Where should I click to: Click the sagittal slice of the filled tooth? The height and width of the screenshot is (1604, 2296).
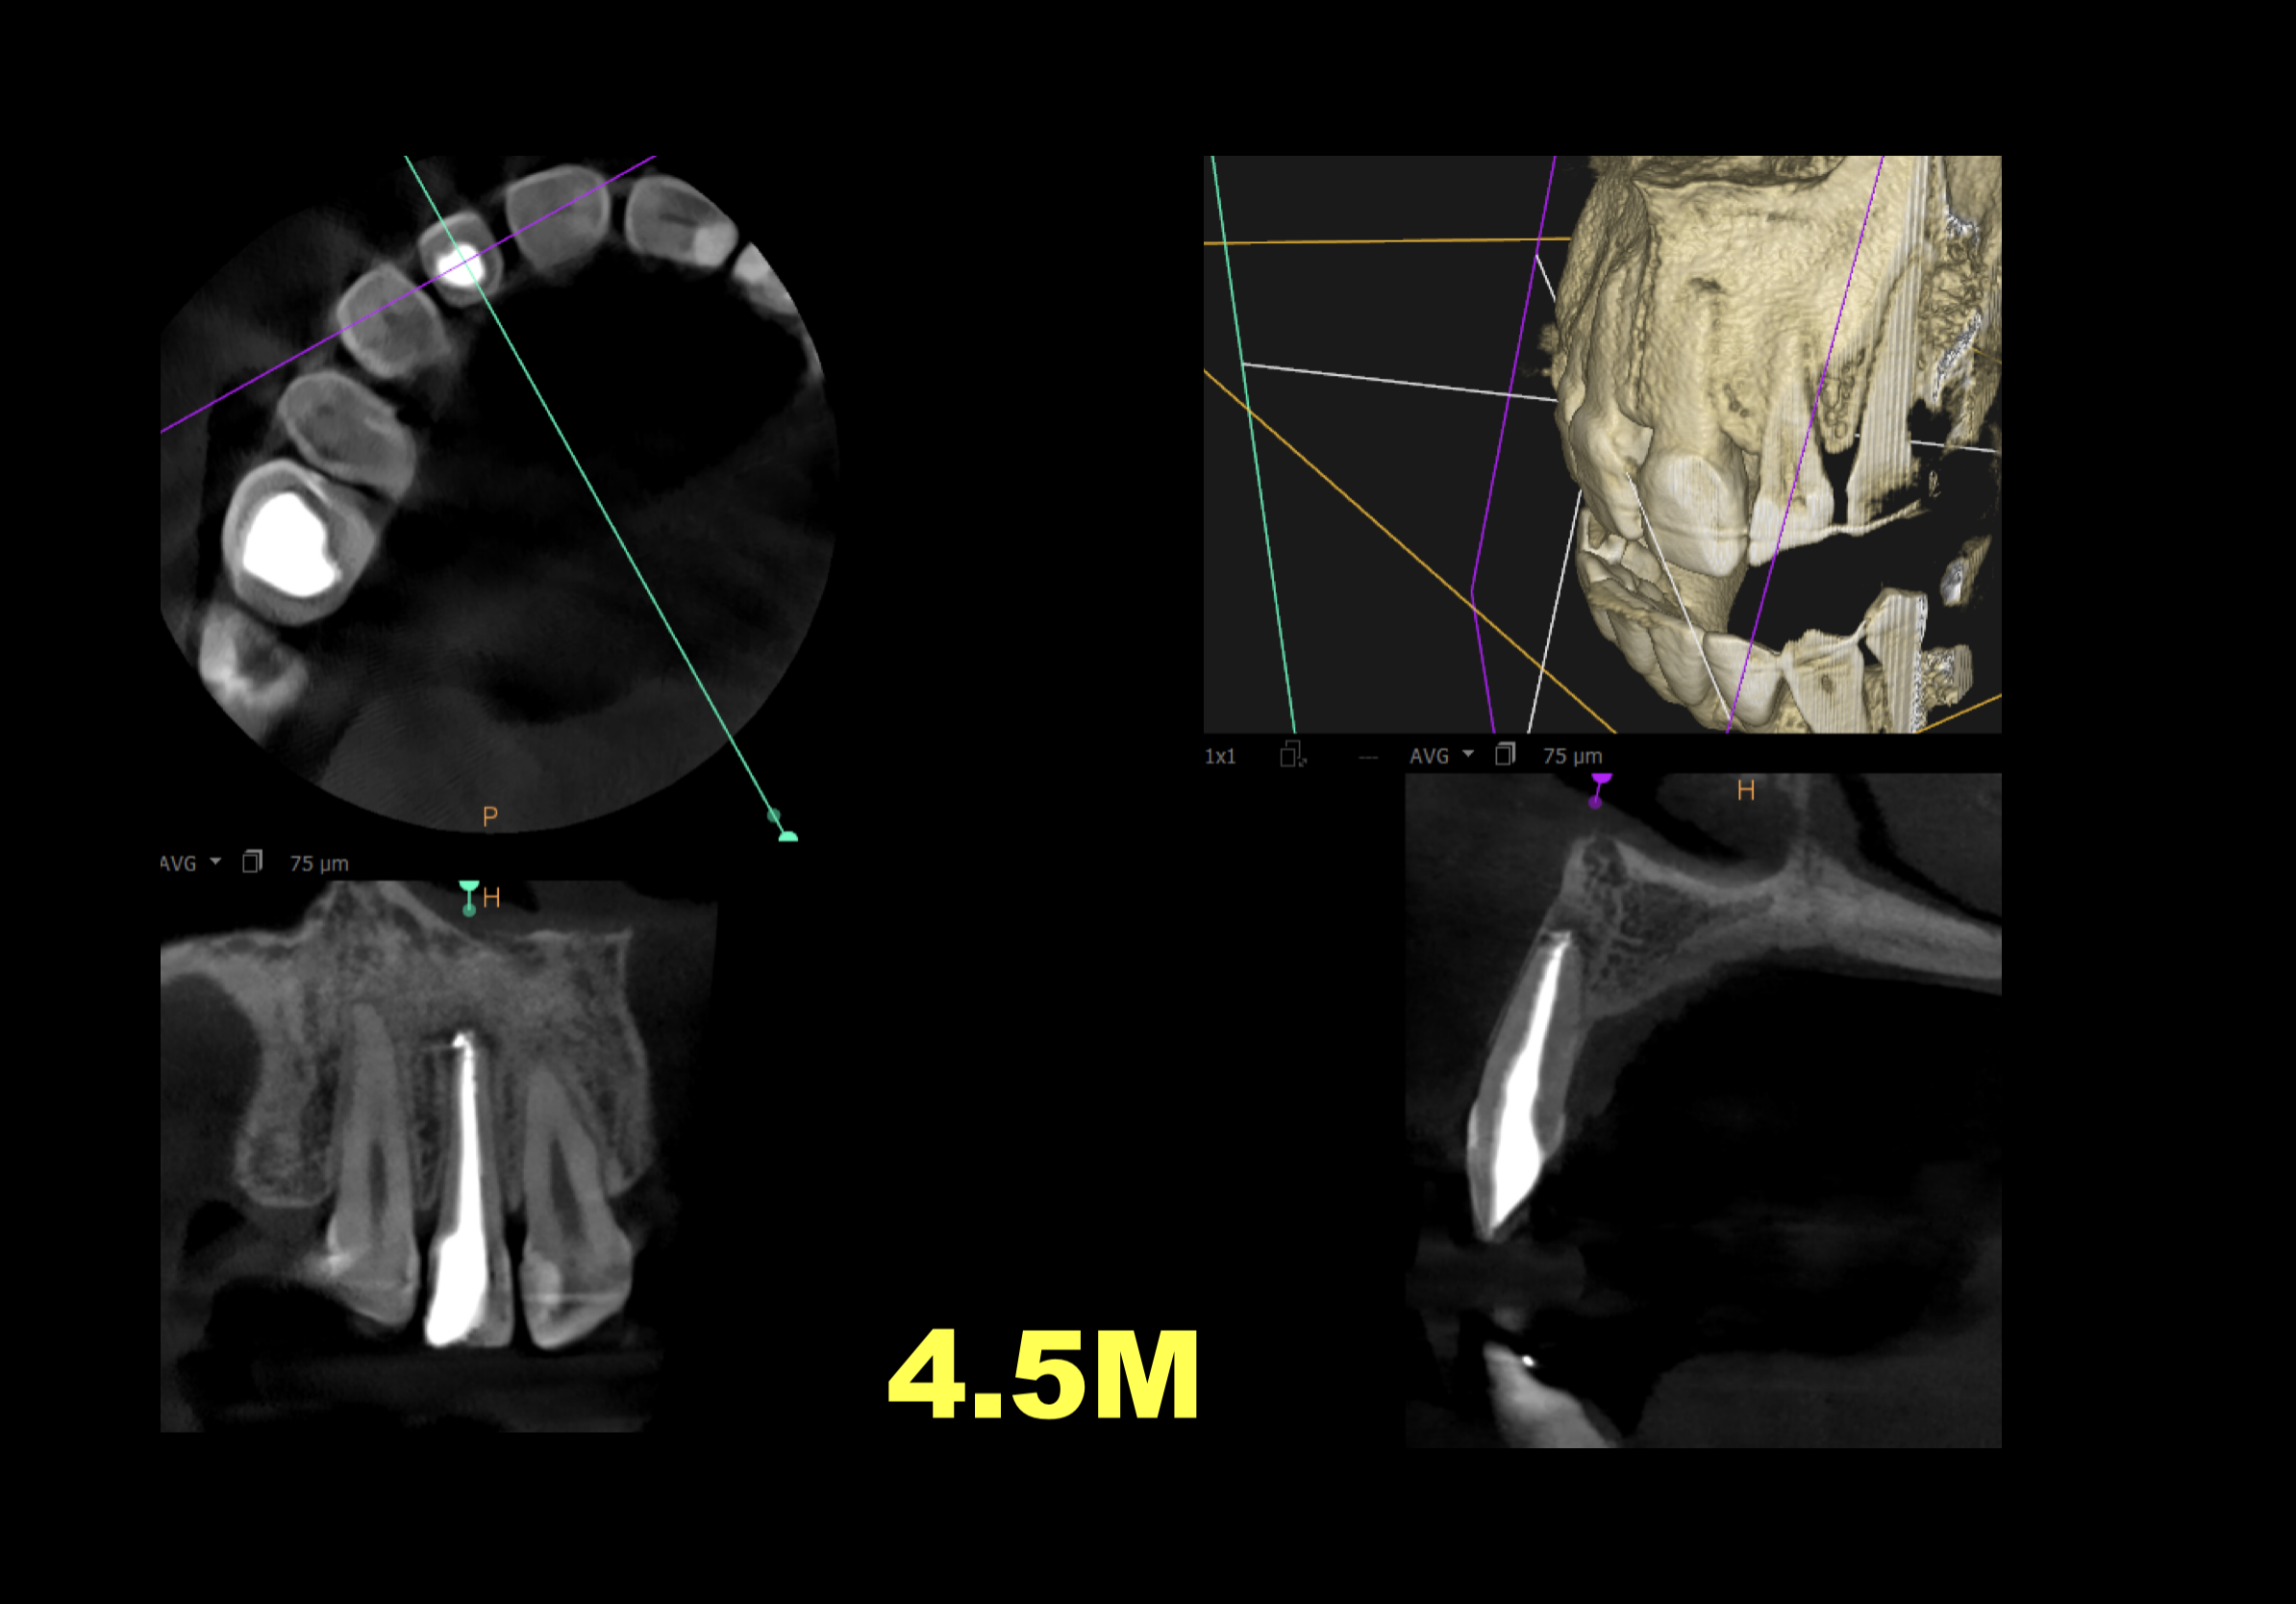[1703, 1110]
